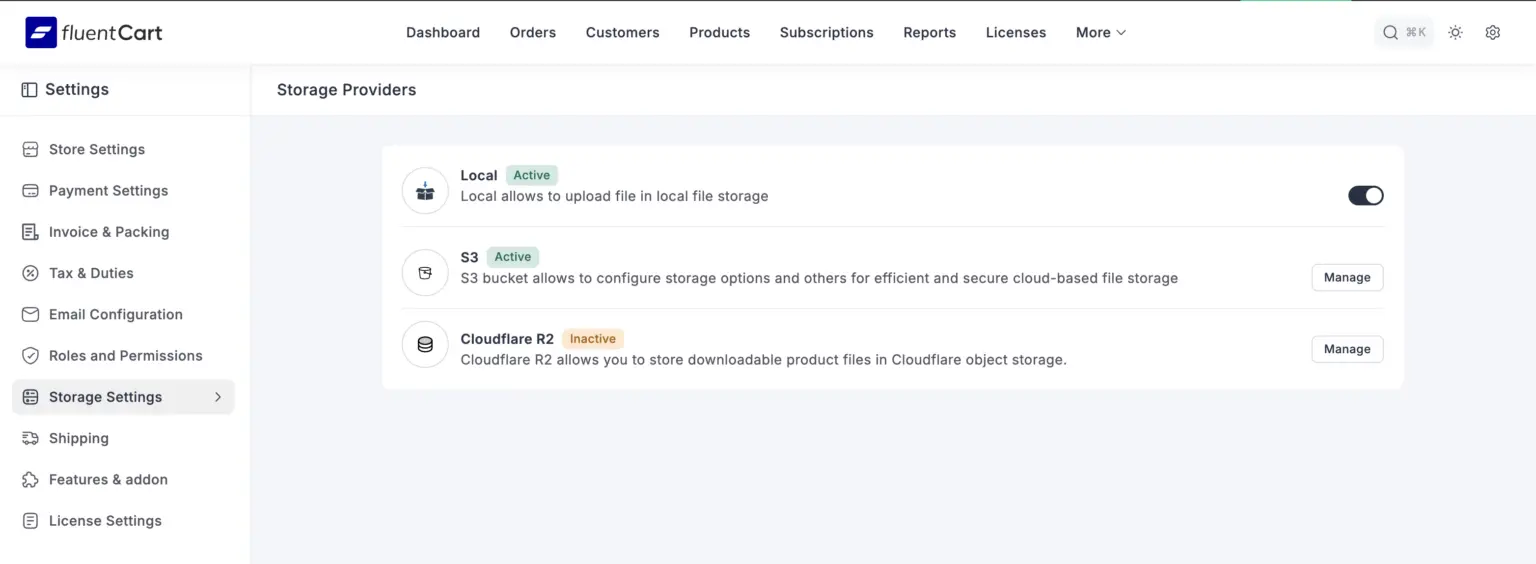This screenshot has height=564, width=1536.
Task: Open the Reports section
Action: (x=930, y=32)
